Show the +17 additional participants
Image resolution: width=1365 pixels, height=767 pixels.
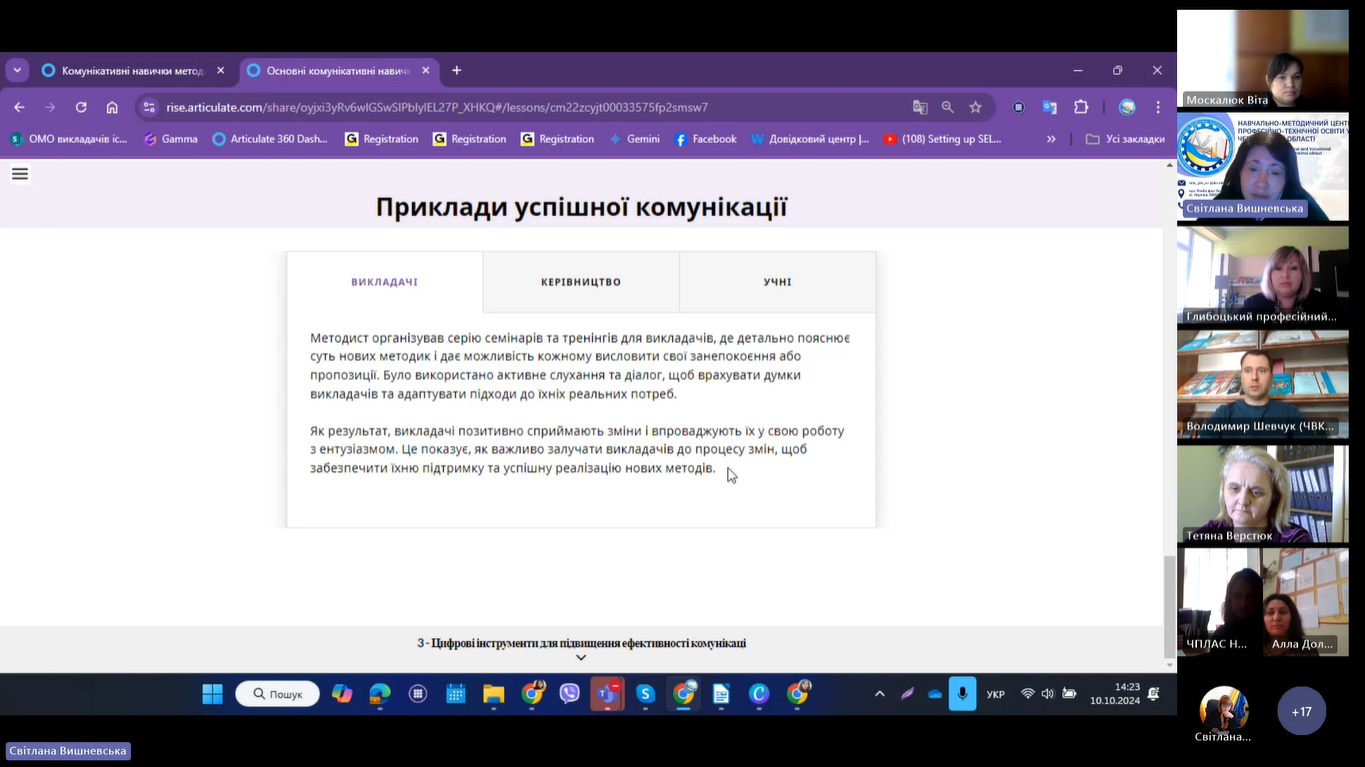pyautogui.click(x=1301, y=711)
